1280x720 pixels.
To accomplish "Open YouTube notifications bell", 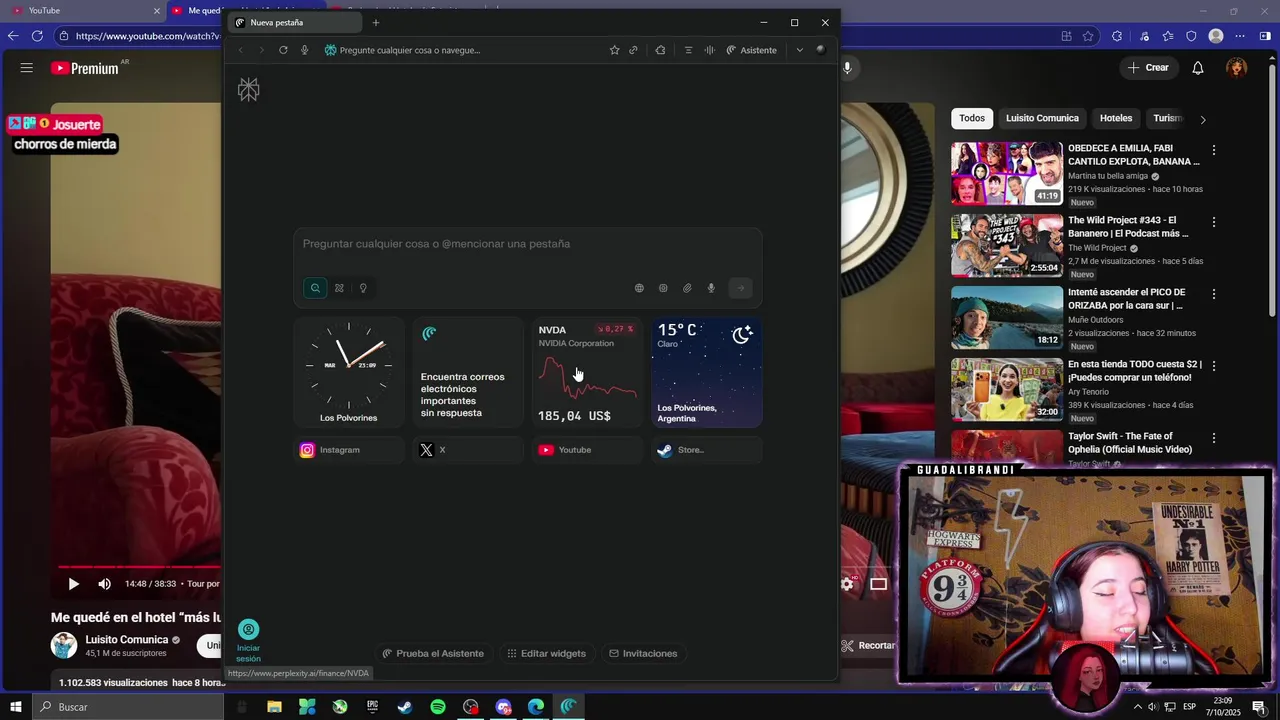I will point(1198,68).
